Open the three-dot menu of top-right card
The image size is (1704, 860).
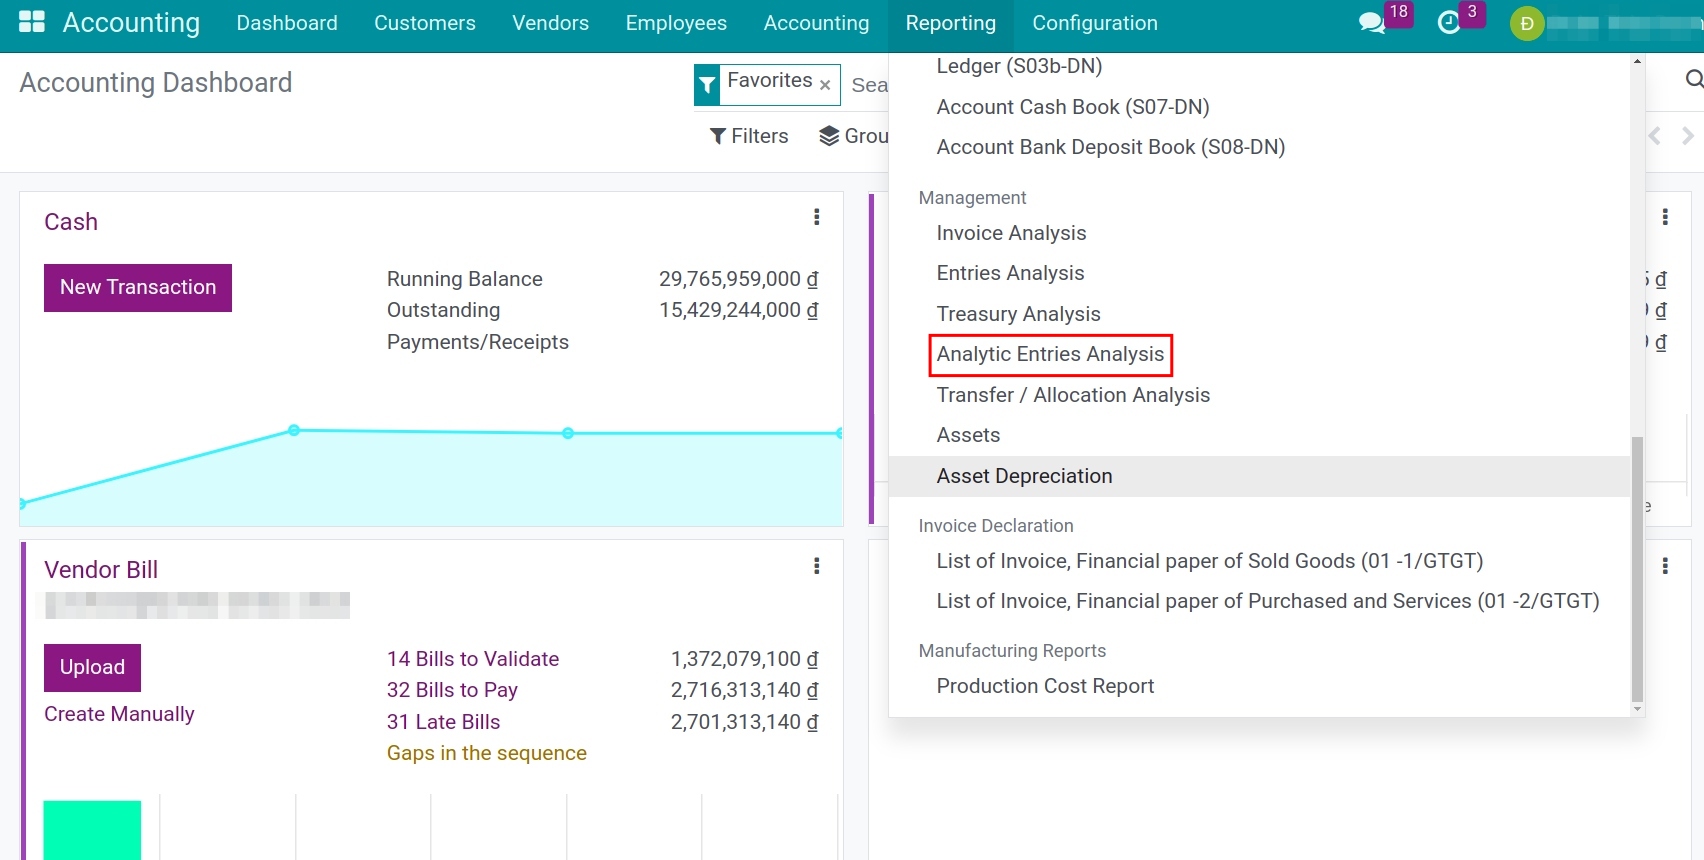tap(1665, 217)
